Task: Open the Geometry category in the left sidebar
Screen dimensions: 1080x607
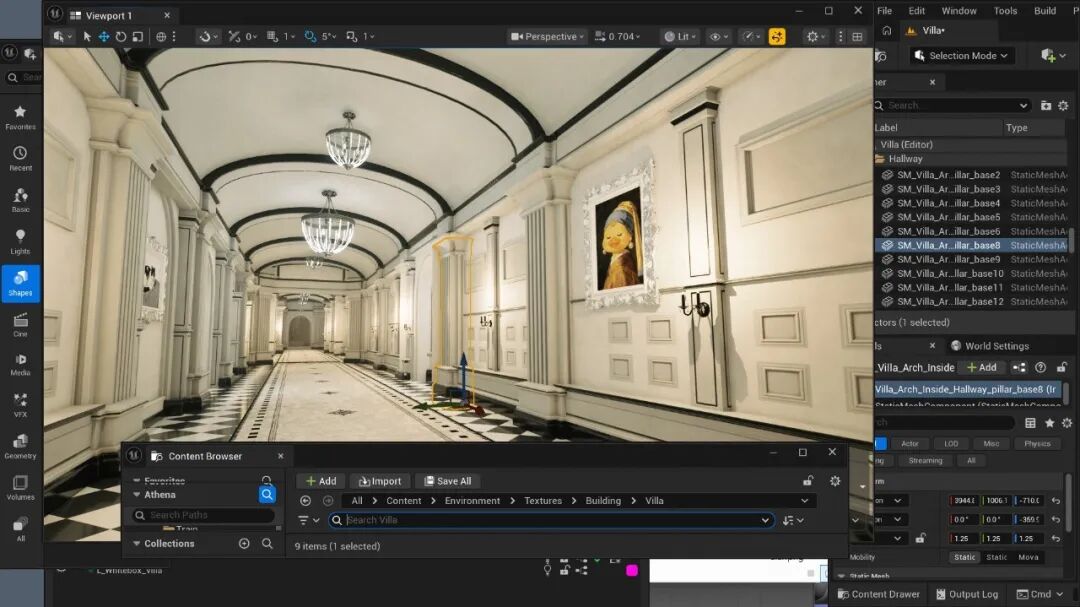Action: [x=20, y=445]
